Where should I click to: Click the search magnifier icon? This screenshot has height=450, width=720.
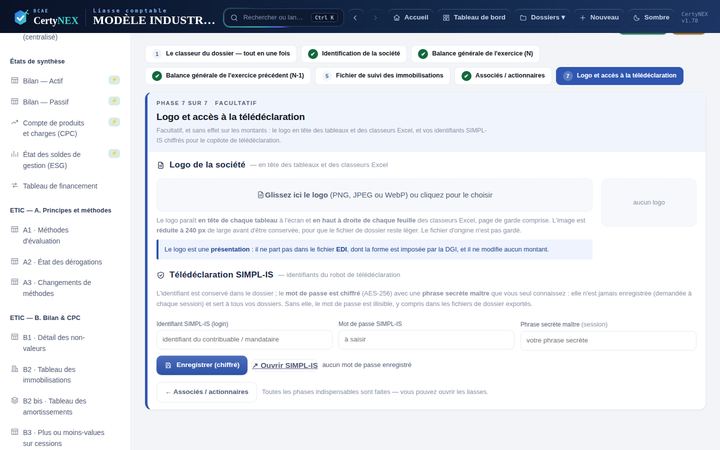coord(234,17)
